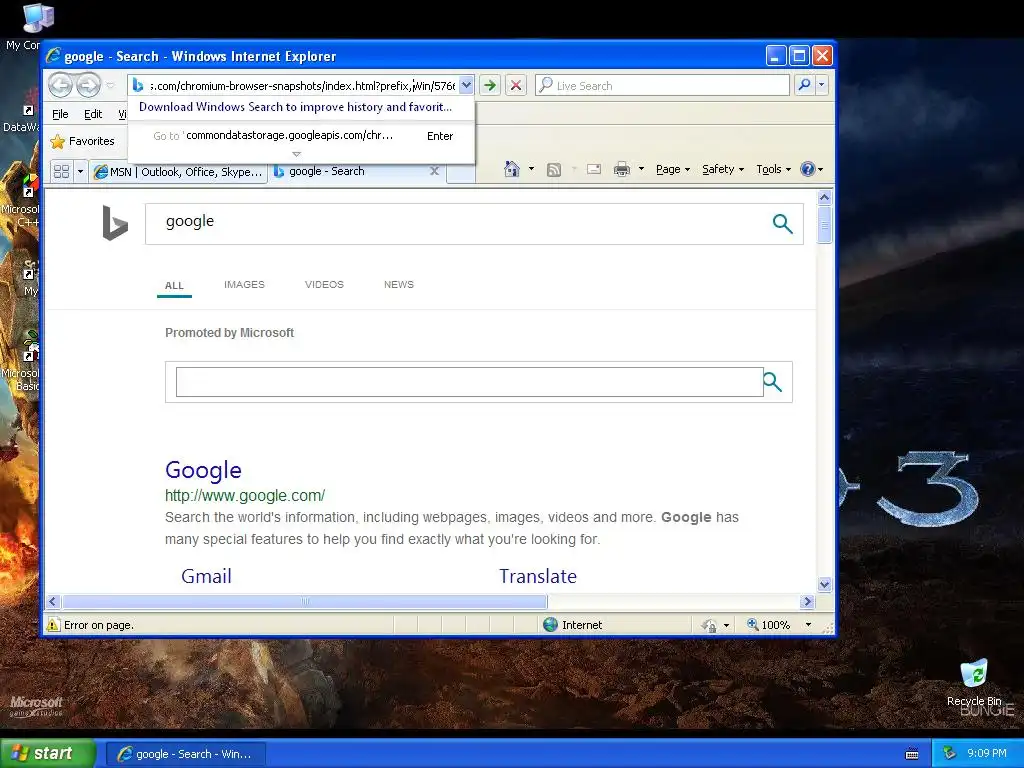Click the Back navigation arrow button
Screen dimensions: 1024x768
click(61, 85)
